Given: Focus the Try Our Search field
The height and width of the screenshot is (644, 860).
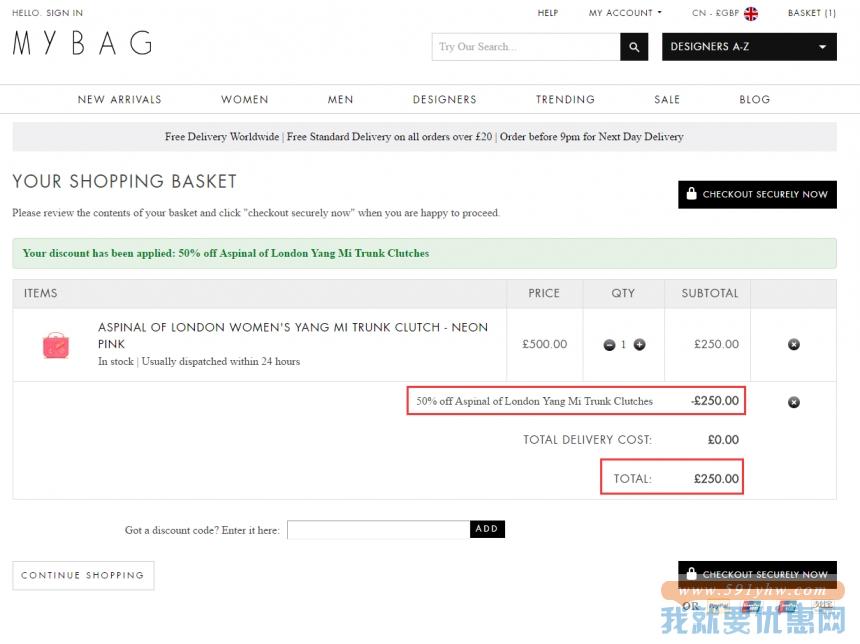Looking at the screenshot, I should click(527, 47).
